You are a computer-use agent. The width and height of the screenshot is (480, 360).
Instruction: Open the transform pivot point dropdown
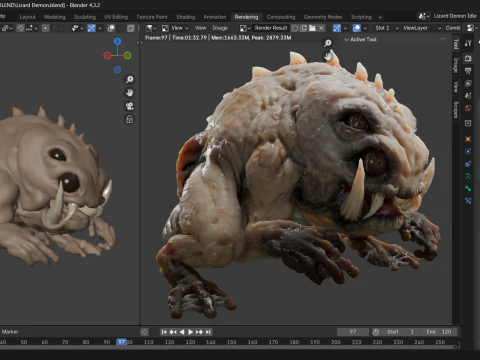pos(7,28)
